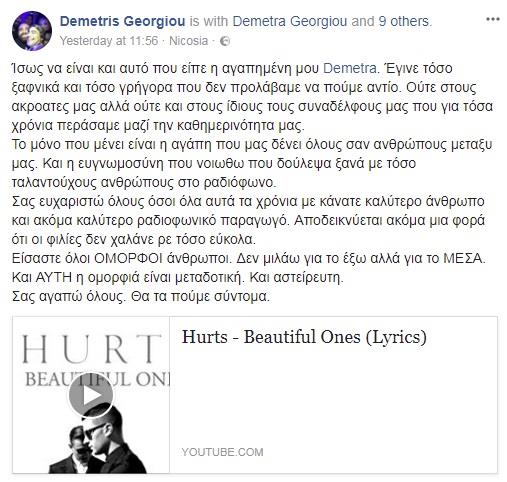Open Demetra Georgiou tagged profile link
Viewport: 507px width, 482px height.
290,21
